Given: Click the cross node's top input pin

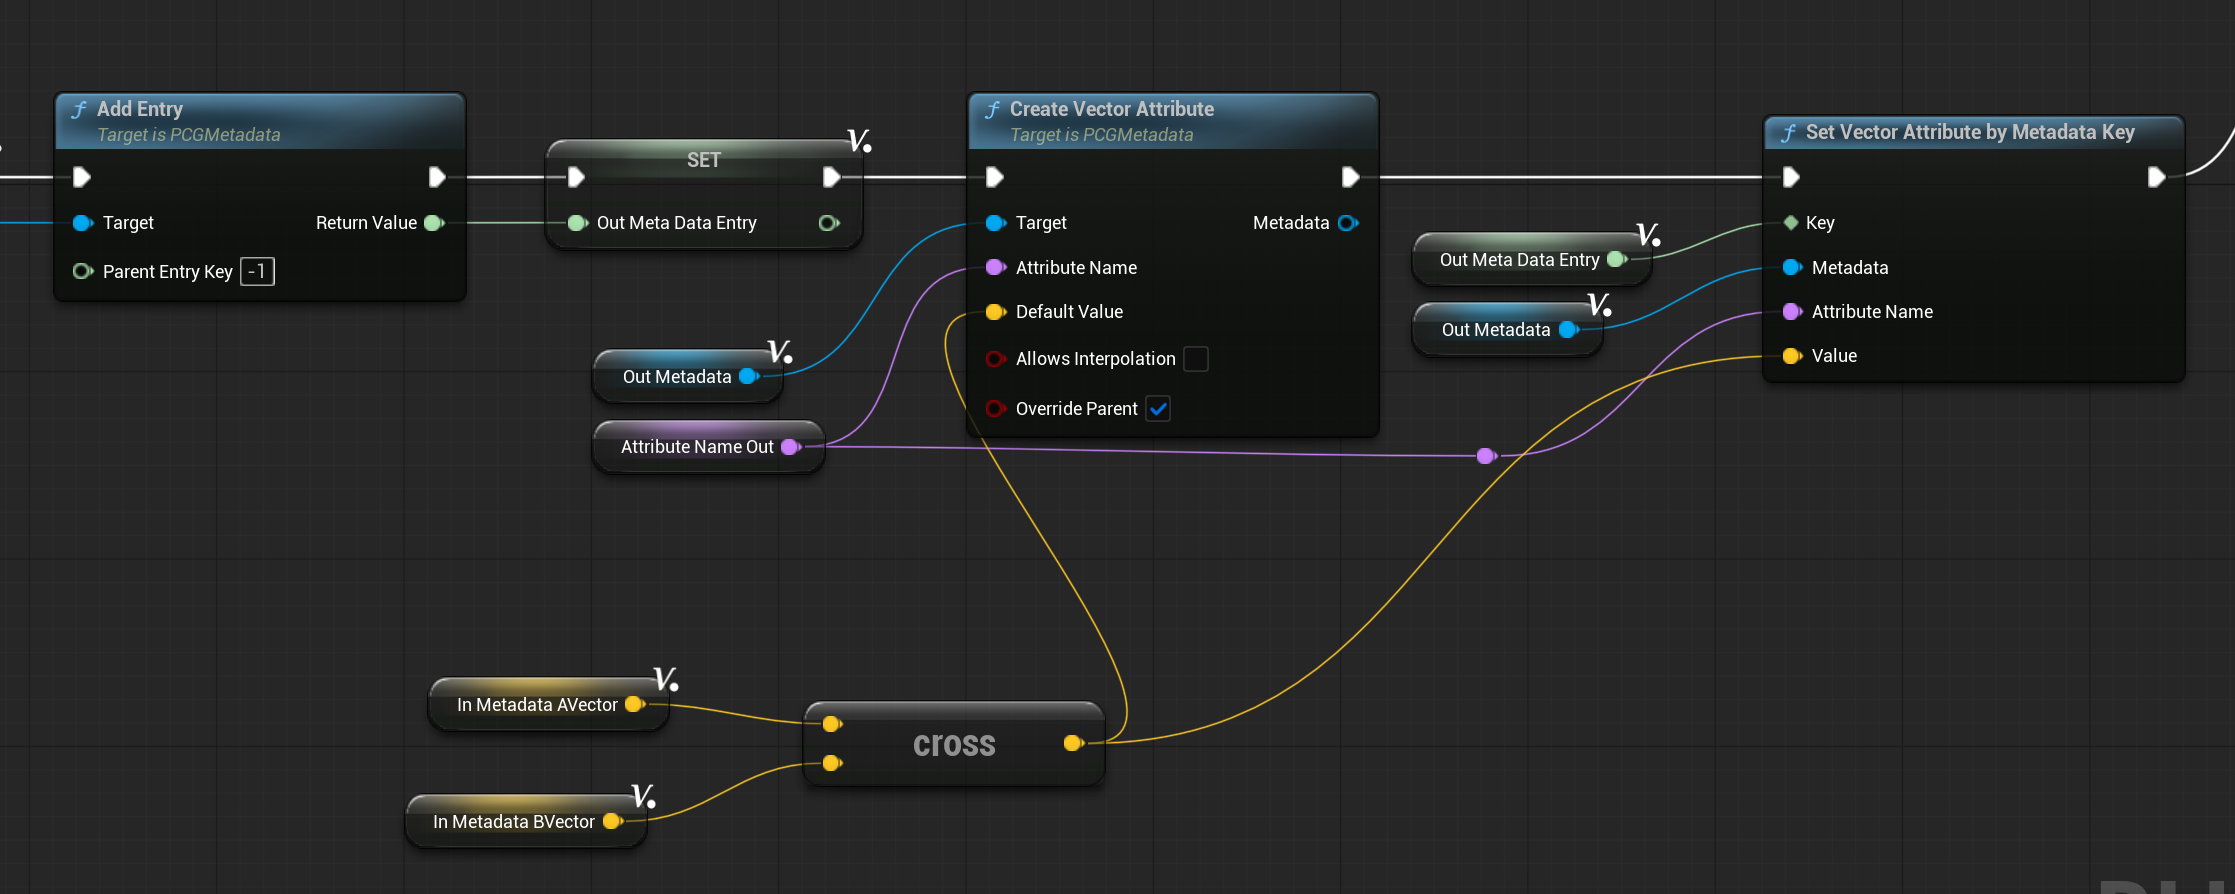Looking at the screenshot, I should pyautogui.click(x=831, y=724).
